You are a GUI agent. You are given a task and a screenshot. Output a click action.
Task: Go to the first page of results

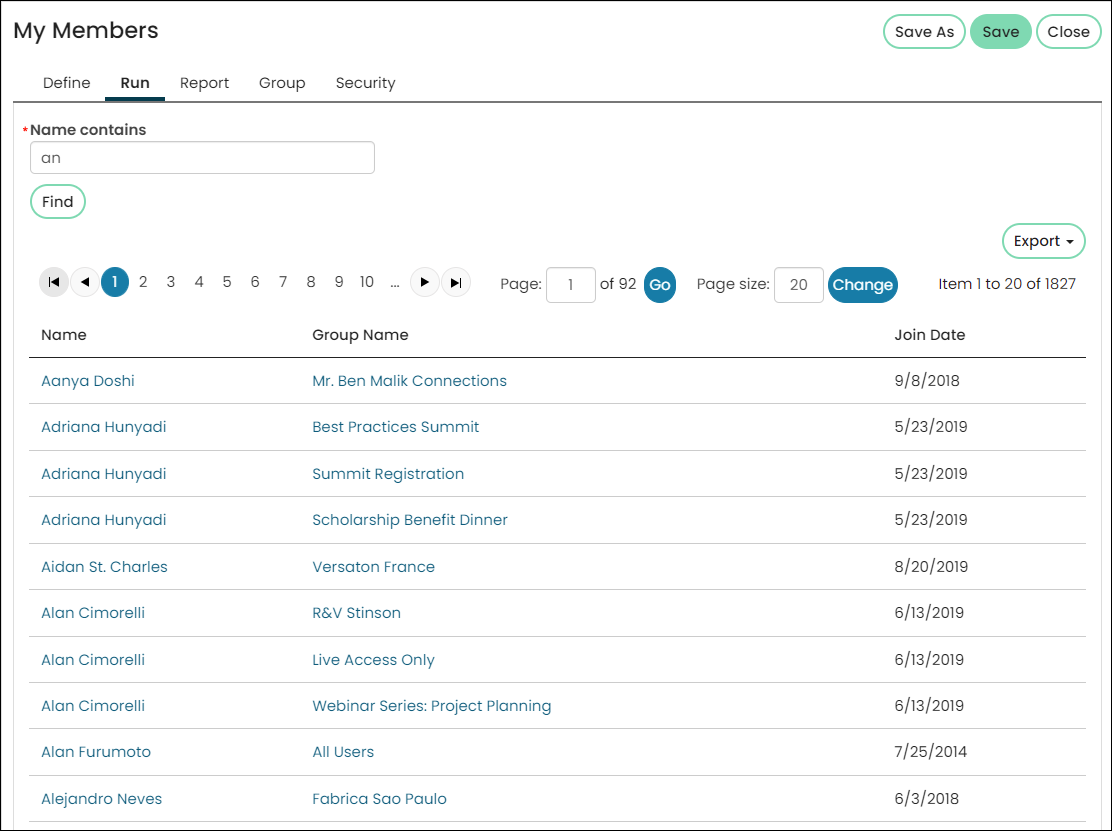(53, 282)
